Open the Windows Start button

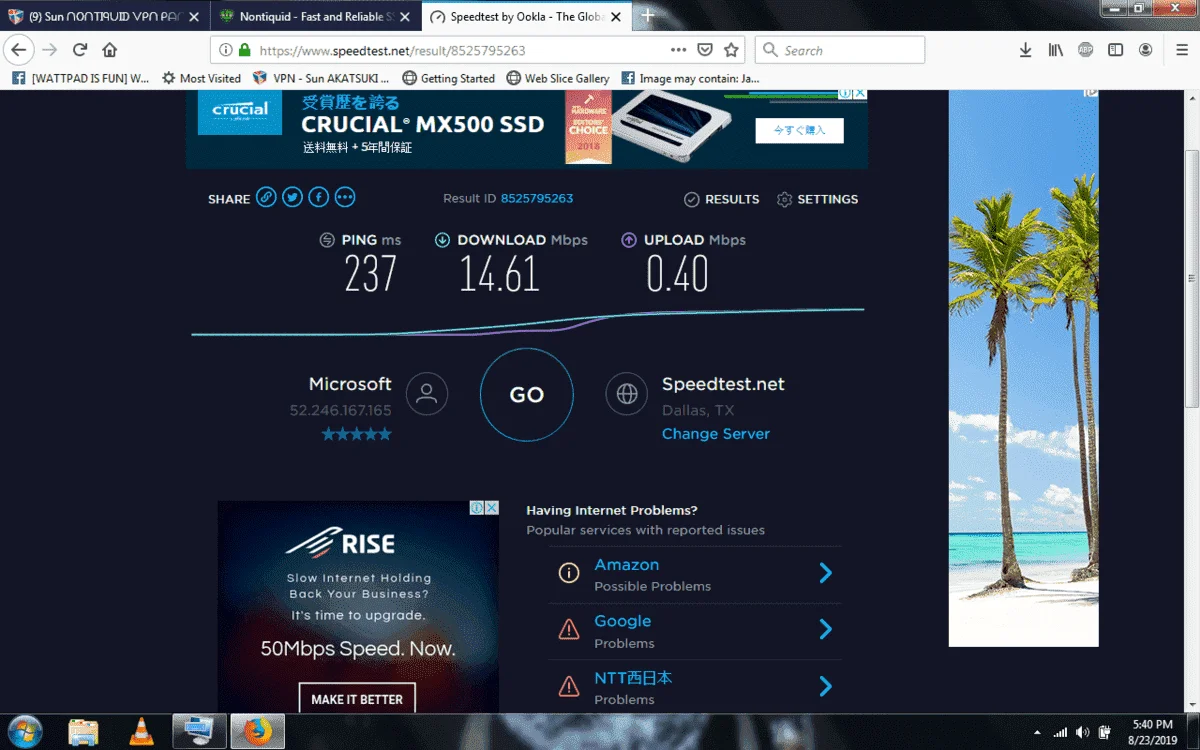(x=24, y=731)
